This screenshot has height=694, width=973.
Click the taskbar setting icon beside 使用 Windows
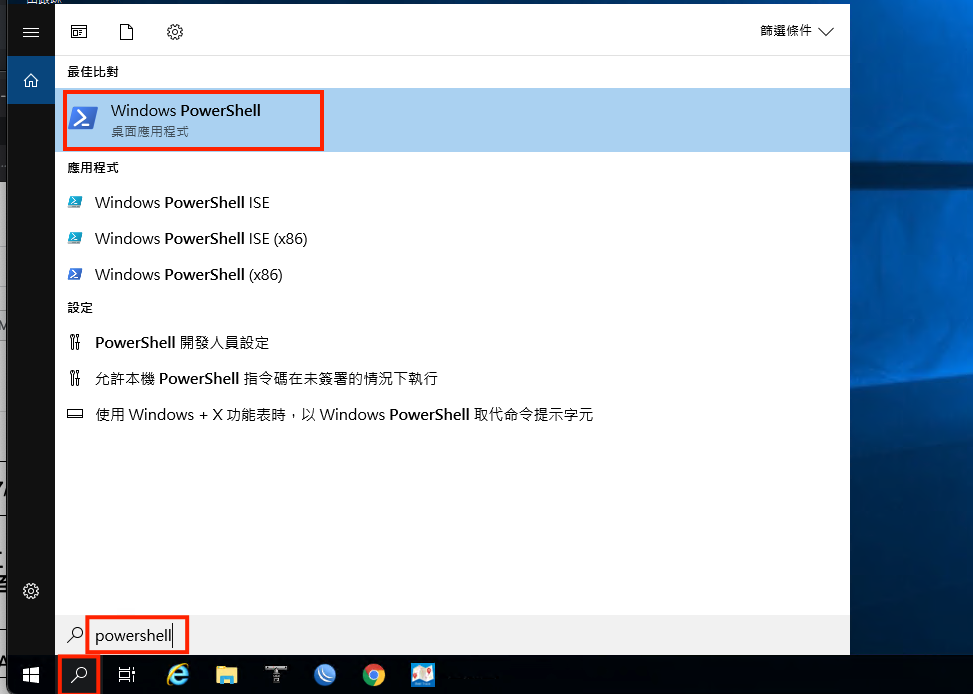(x=75, y=413)
